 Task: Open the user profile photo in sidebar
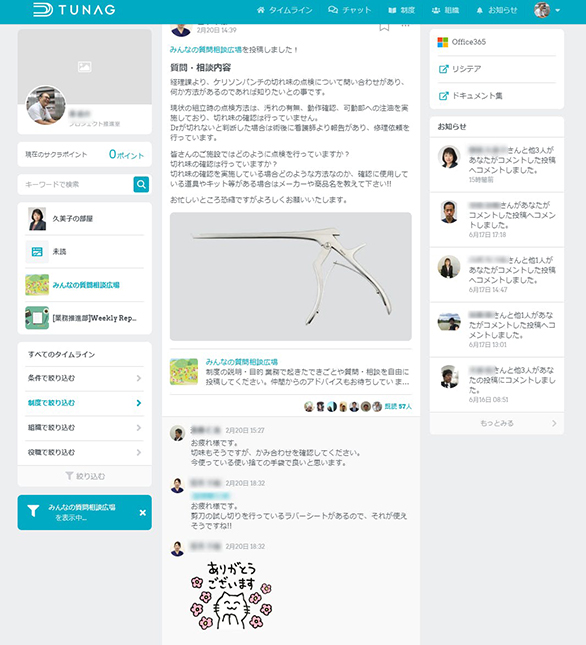tap(46, 105)
